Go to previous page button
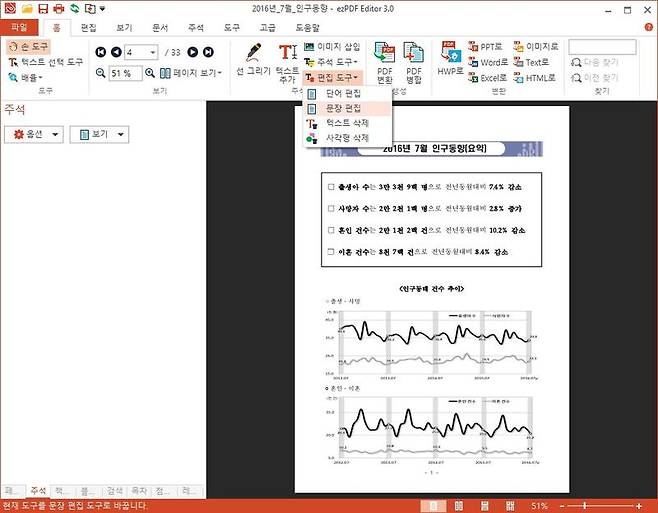658x513 pixels. point(116,52)
